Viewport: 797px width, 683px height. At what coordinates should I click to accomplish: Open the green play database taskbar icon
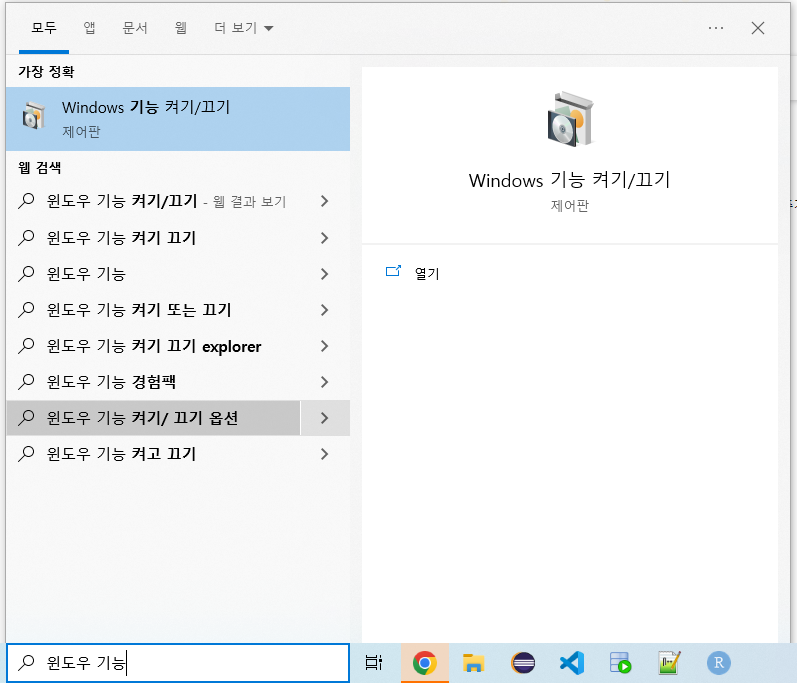point(620,663)
